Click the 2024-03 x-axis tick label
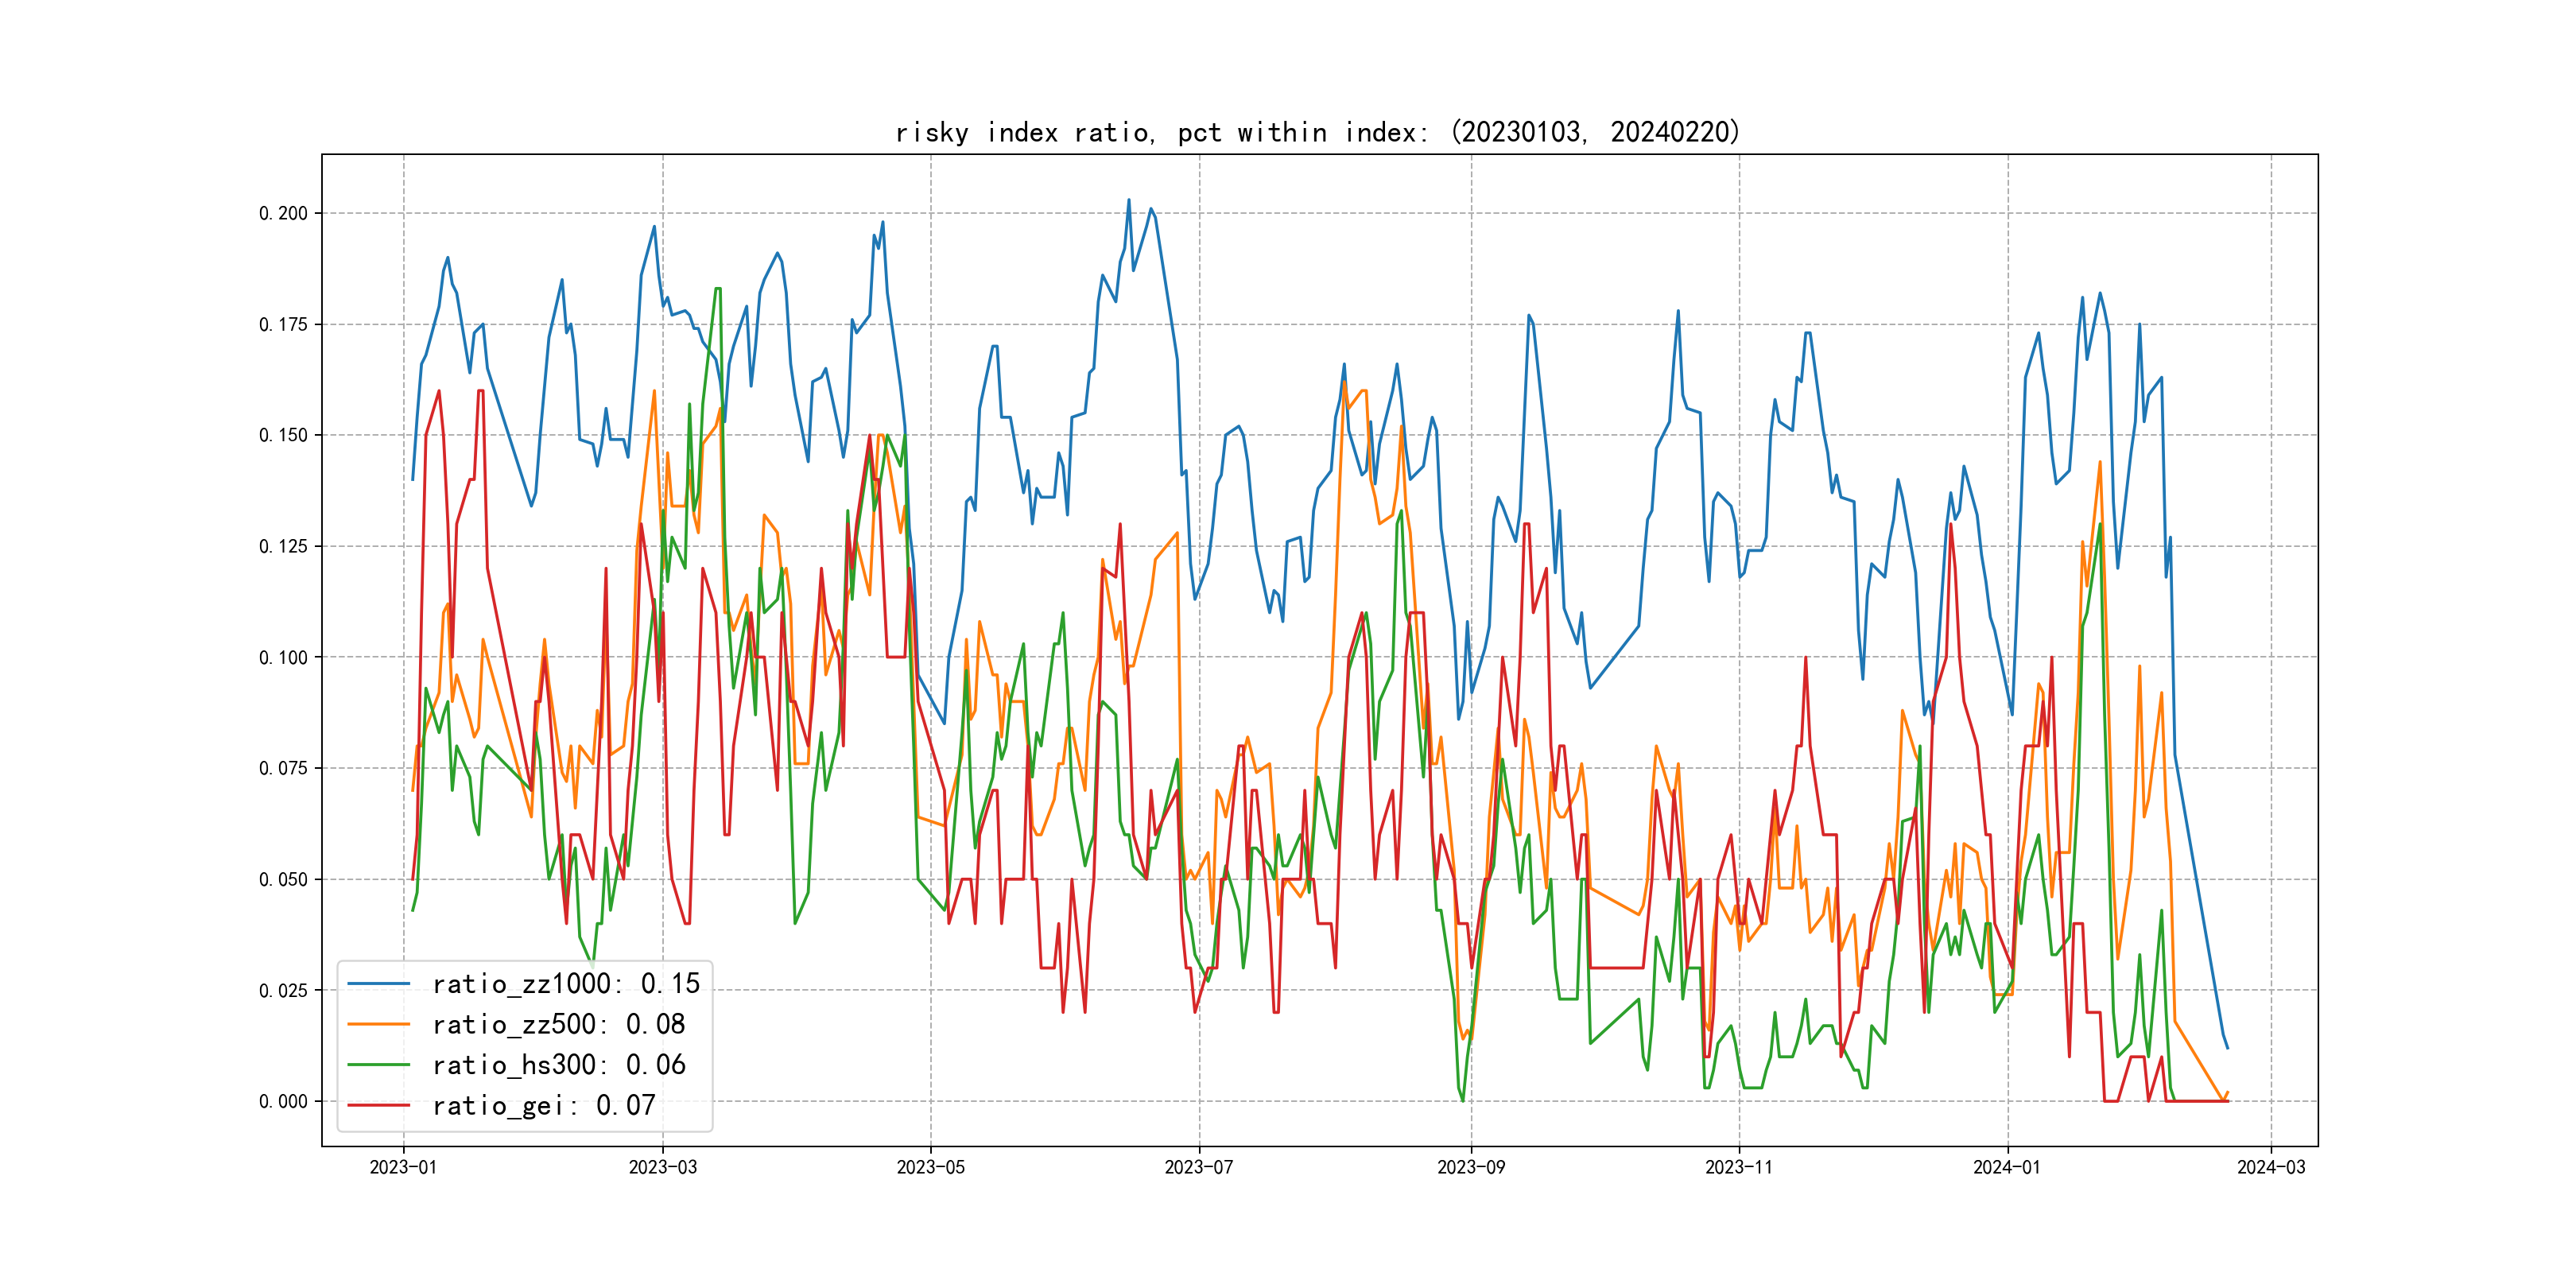 [x=2271, y=1167]
